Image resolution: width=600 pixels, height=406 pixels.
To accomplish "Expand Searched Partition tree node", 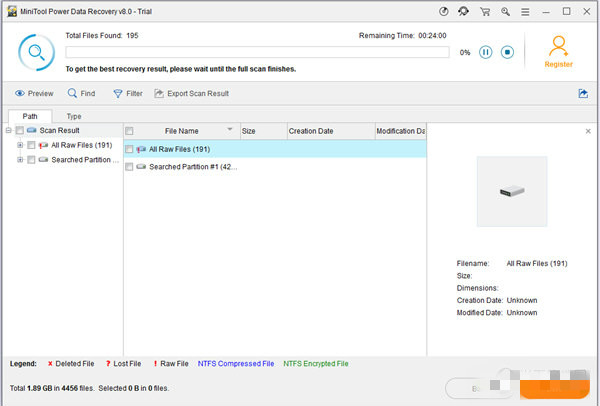I will click(20, 160).
